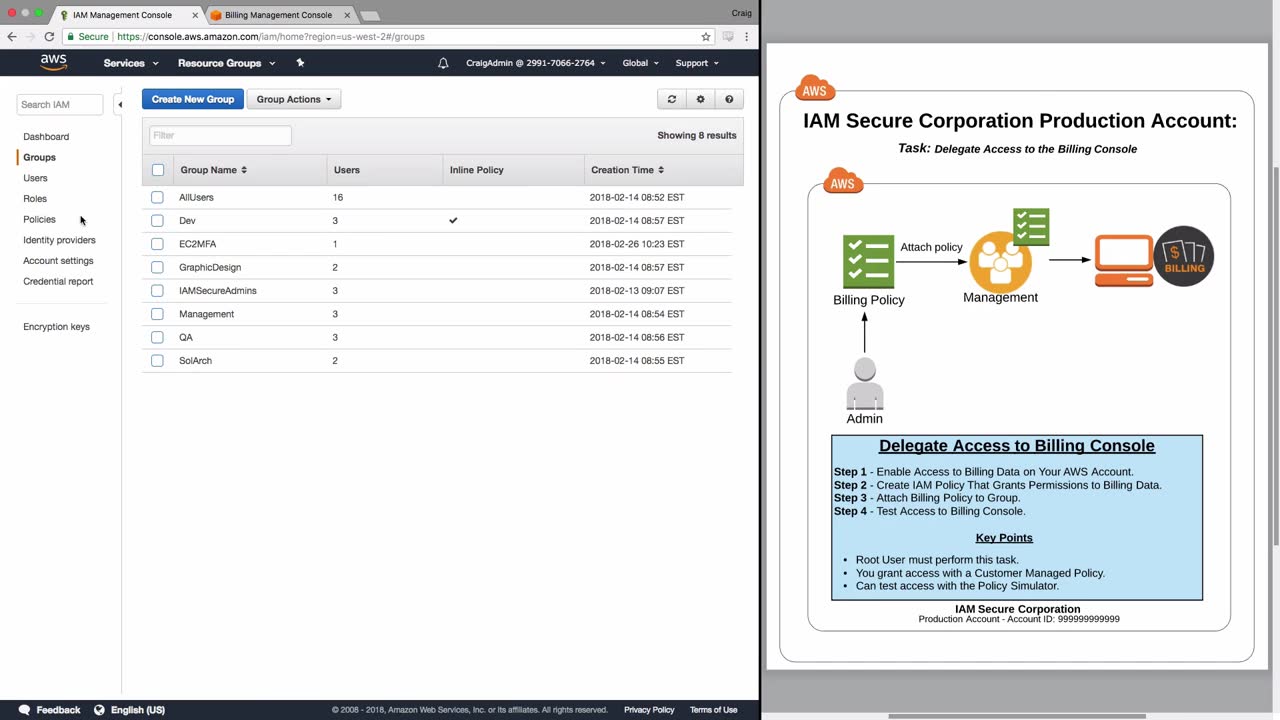Click the browser address bar URL
The image size is (1280, 720).
[x=271, y=36]
